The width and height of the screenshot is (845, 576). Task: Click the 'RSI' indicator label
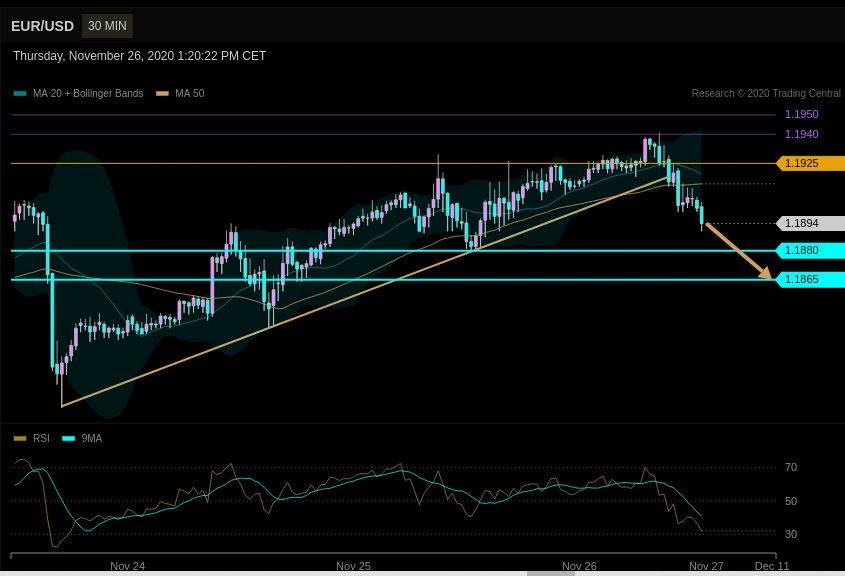(41, 439)
